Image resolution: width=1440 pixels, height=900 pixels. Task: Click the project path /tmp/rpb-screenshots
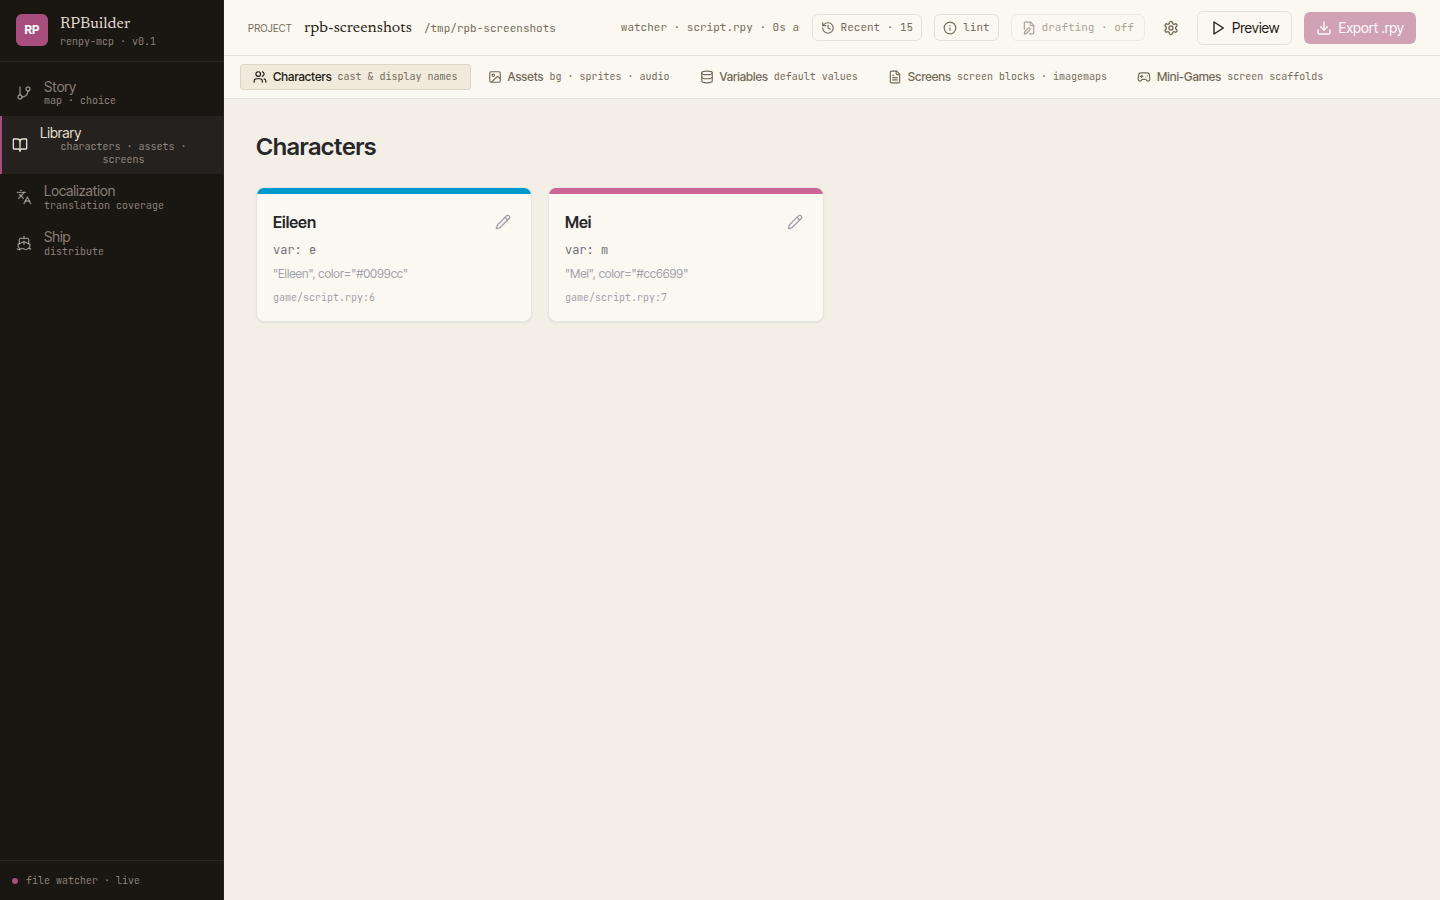pyautogui.click(x=490, y=29)
